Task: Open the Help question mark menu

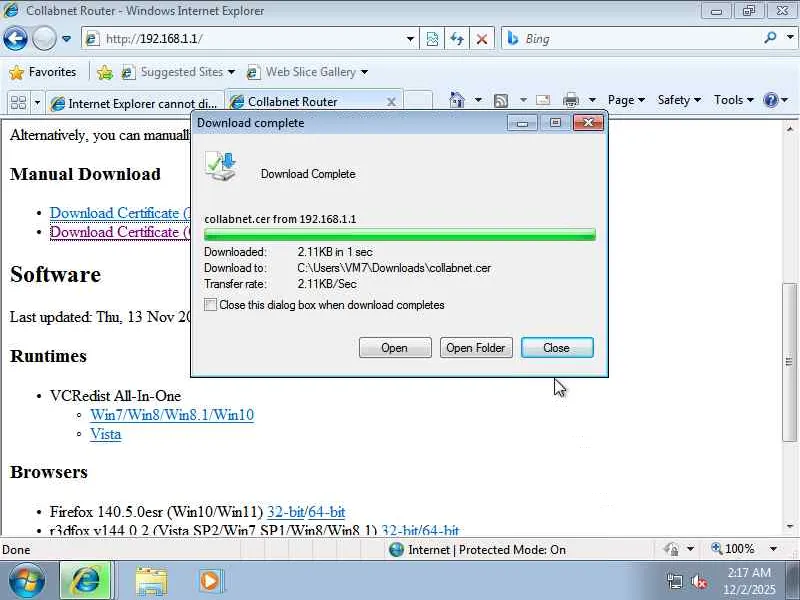Action: [x=776, y=100]
